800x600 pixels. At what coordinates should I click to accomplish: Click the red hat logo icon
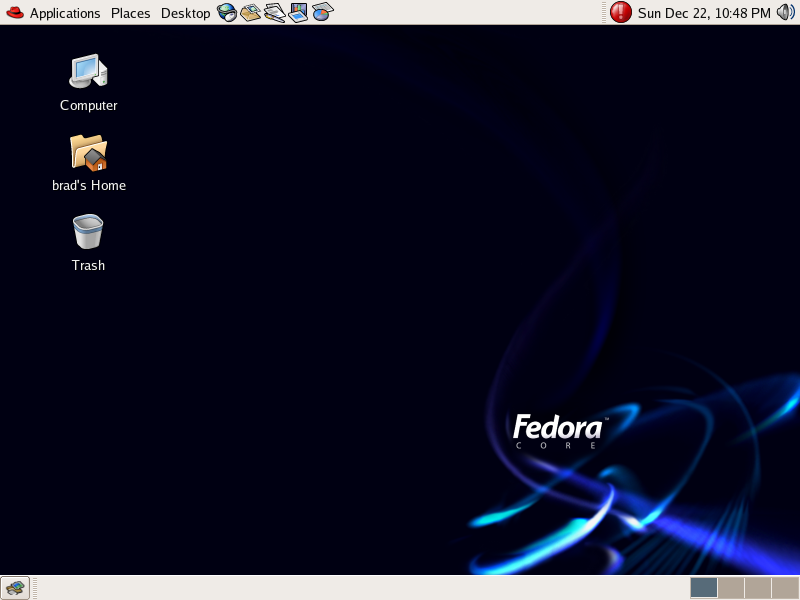point(15,12)
